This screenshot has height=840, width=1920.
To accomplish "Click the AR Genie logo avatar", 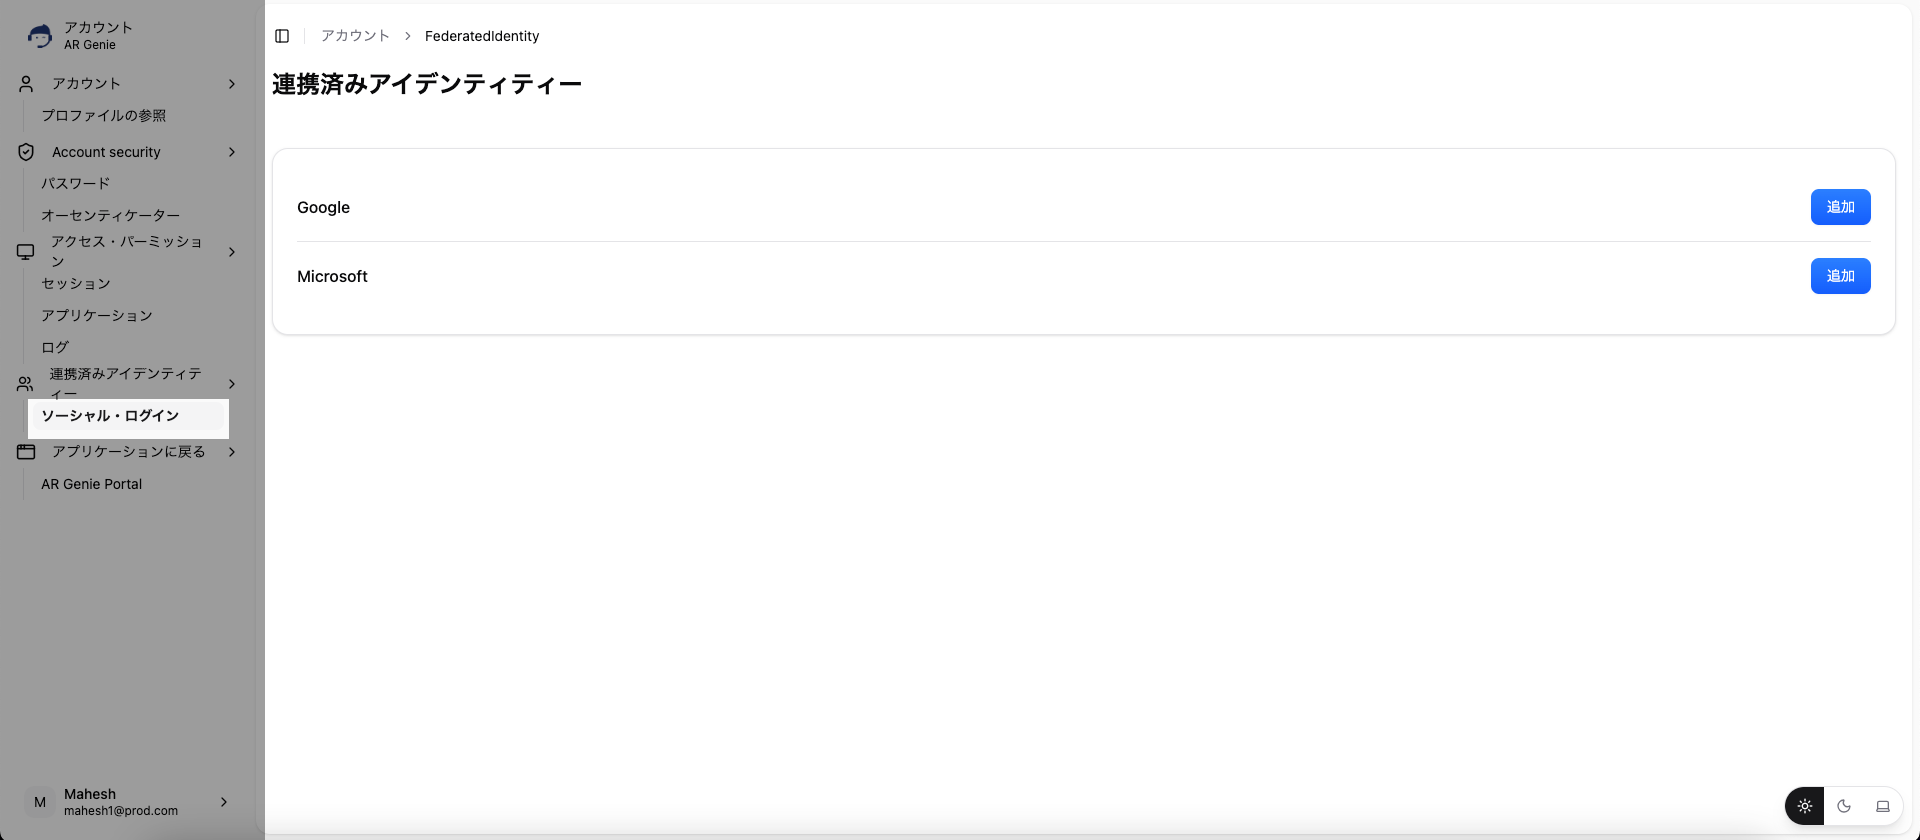I will (40, 36).
